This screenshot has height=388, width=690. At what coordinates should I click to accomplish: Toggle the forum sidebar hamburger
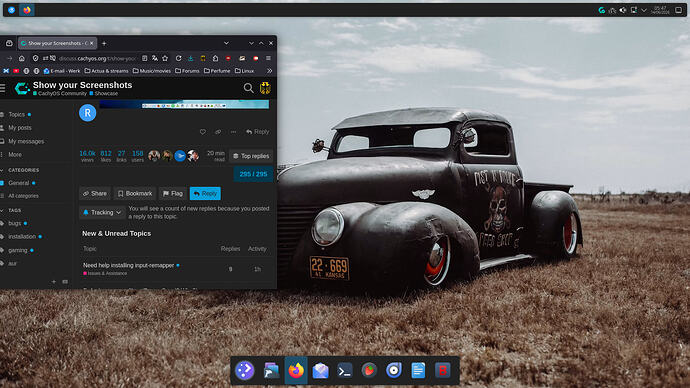[x=3, y=88]
